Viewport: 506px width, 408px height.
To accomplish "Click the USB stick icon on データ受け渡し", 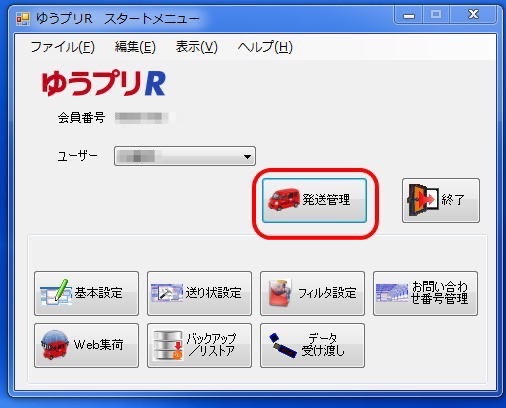I will (x=283, y=345).
